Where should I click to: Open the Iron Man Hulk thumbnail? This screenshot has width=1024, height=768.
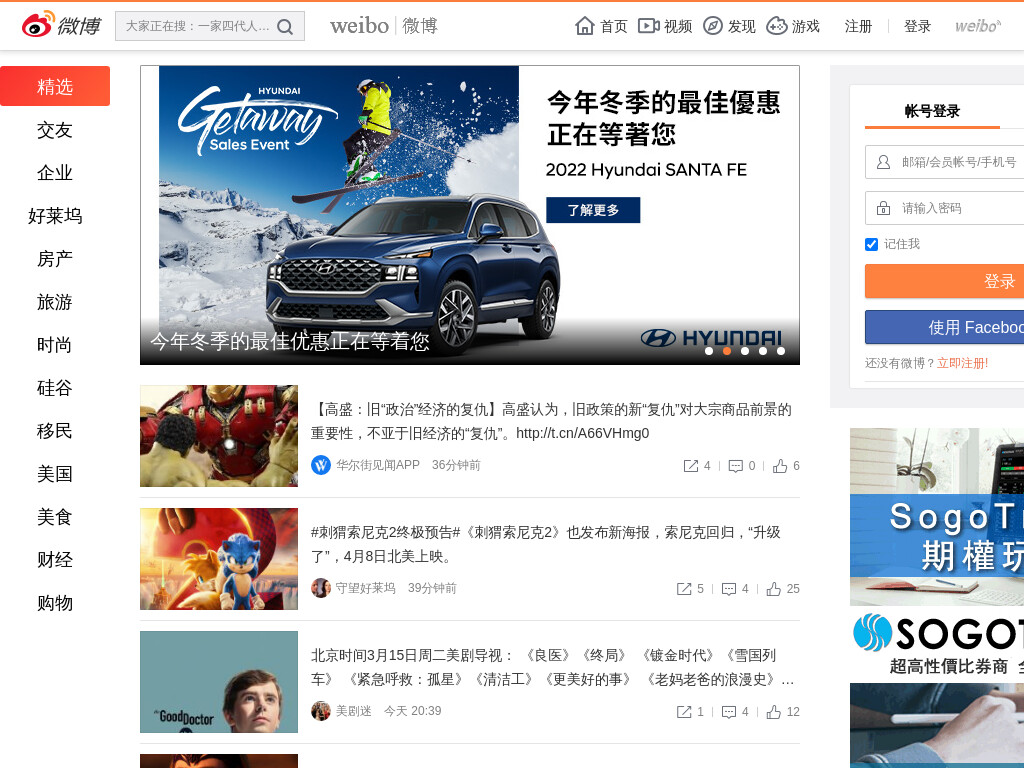coord(219,436)
